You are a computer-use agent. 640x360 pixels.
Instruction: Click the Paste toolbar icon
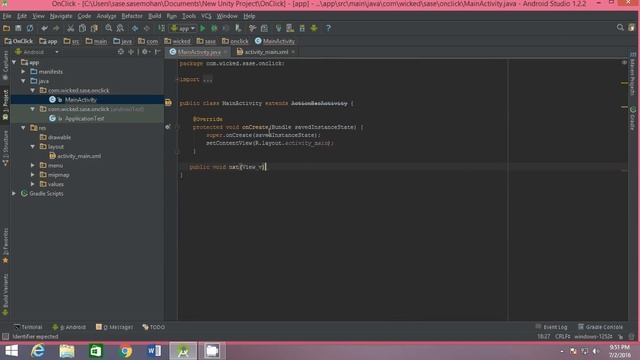coord(94,28)
